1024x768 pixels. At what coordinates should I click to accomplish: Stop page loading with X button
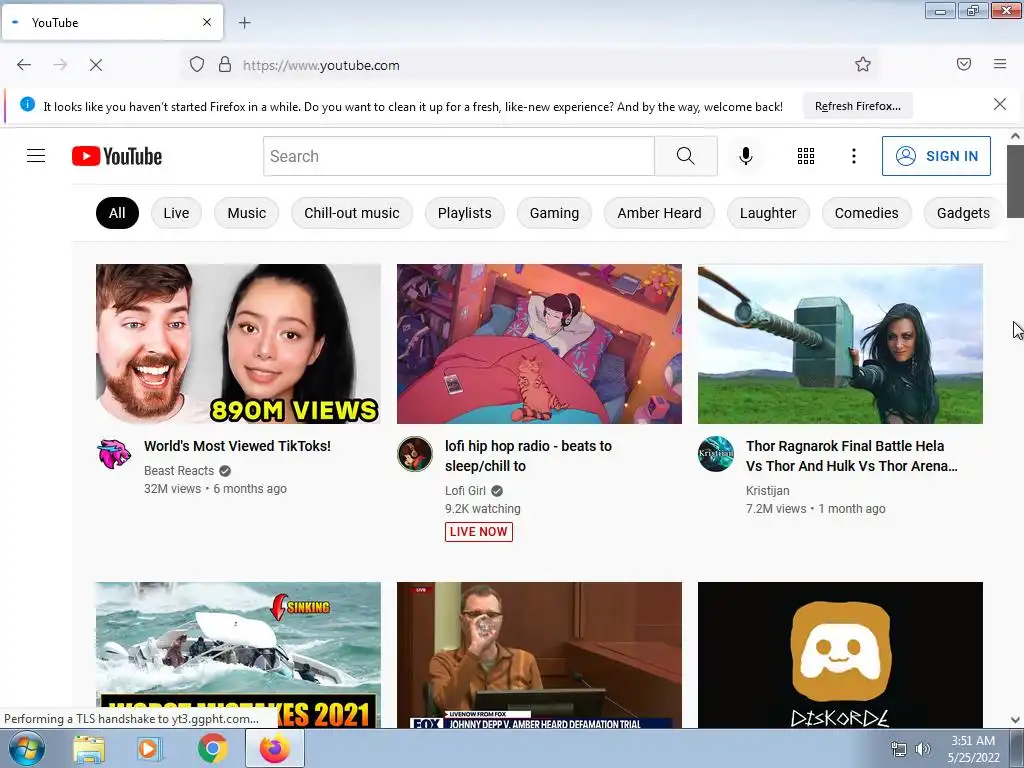click(x=96, y=65)
